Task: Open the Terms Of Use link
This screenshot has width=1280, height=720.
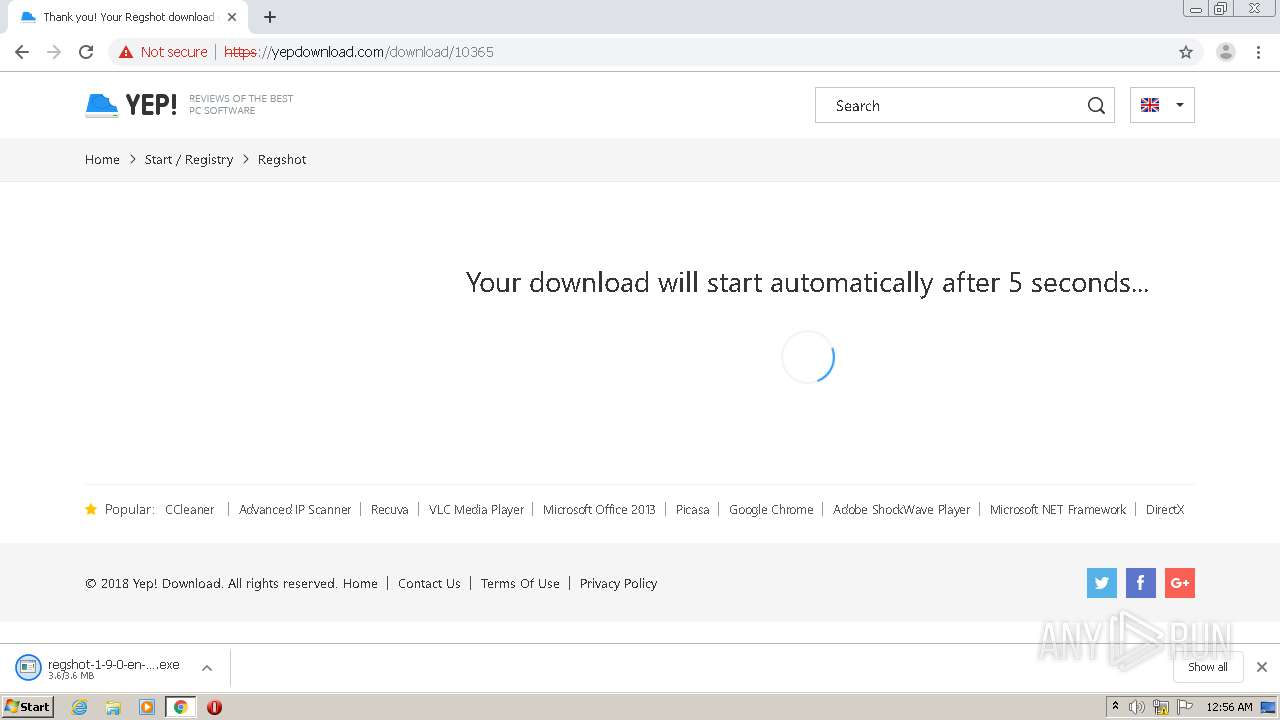Action: (x=520, y=583)
